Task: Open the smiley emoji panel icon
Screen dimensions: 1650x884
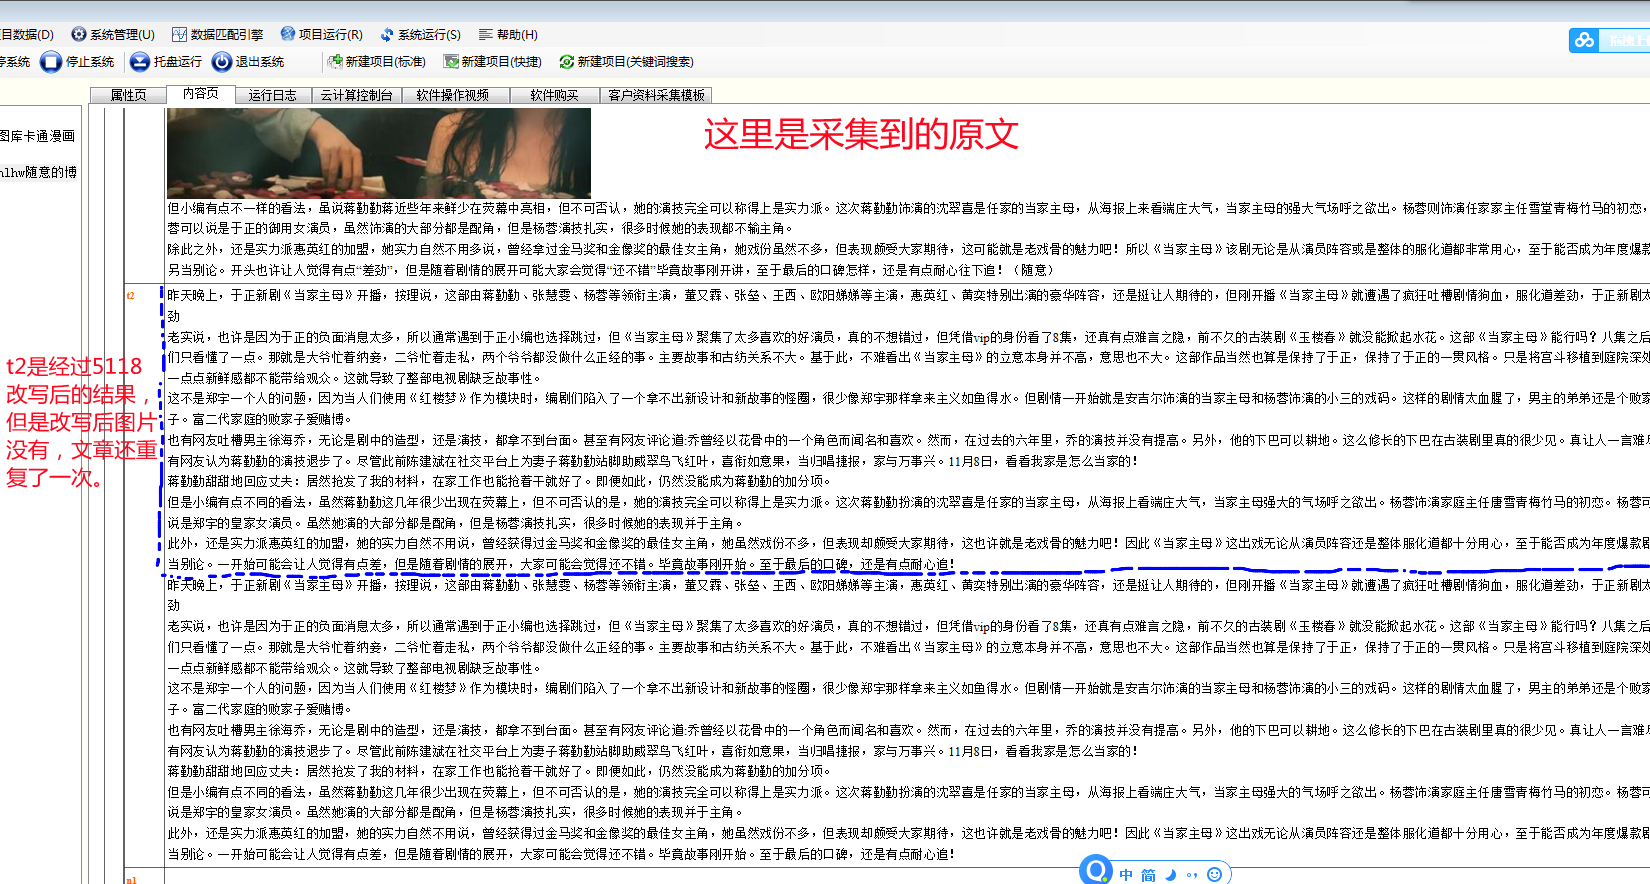Action: [1214, 875]
